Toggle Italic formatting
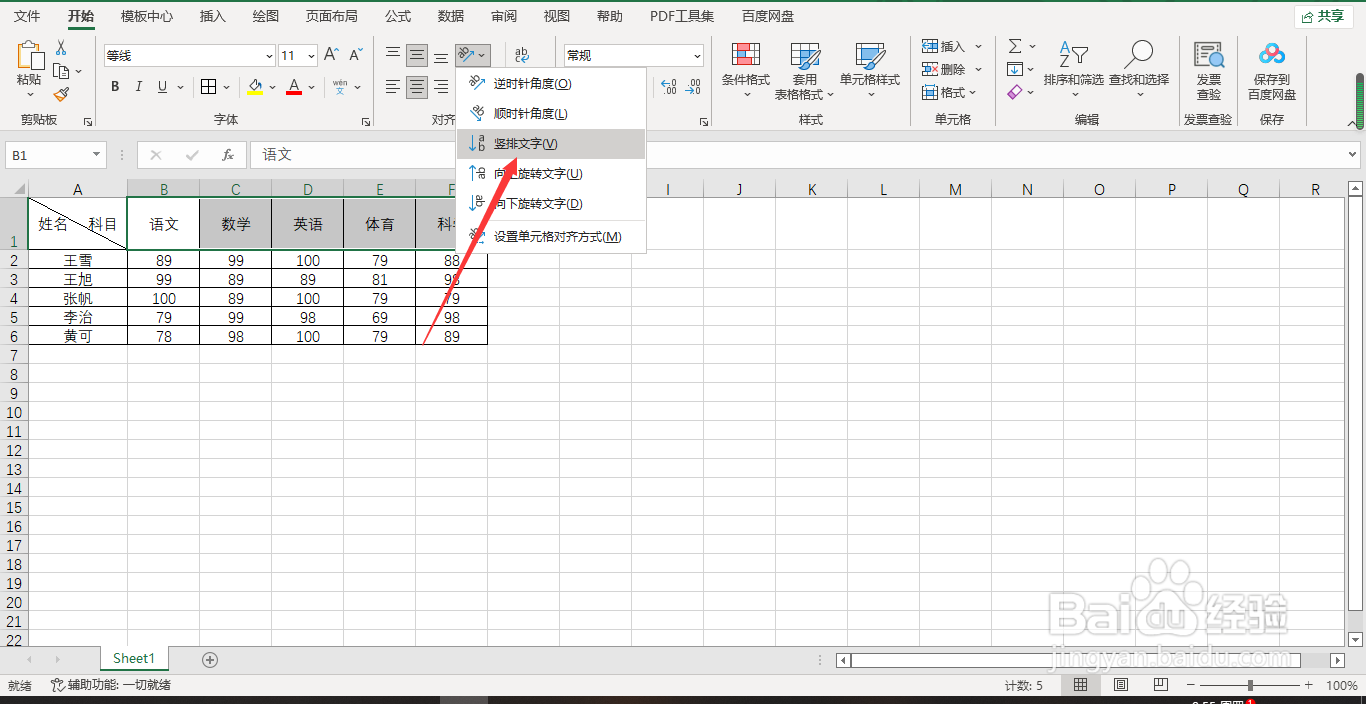The height and width of the screenshot is (704, 1366). pos(139,87)
